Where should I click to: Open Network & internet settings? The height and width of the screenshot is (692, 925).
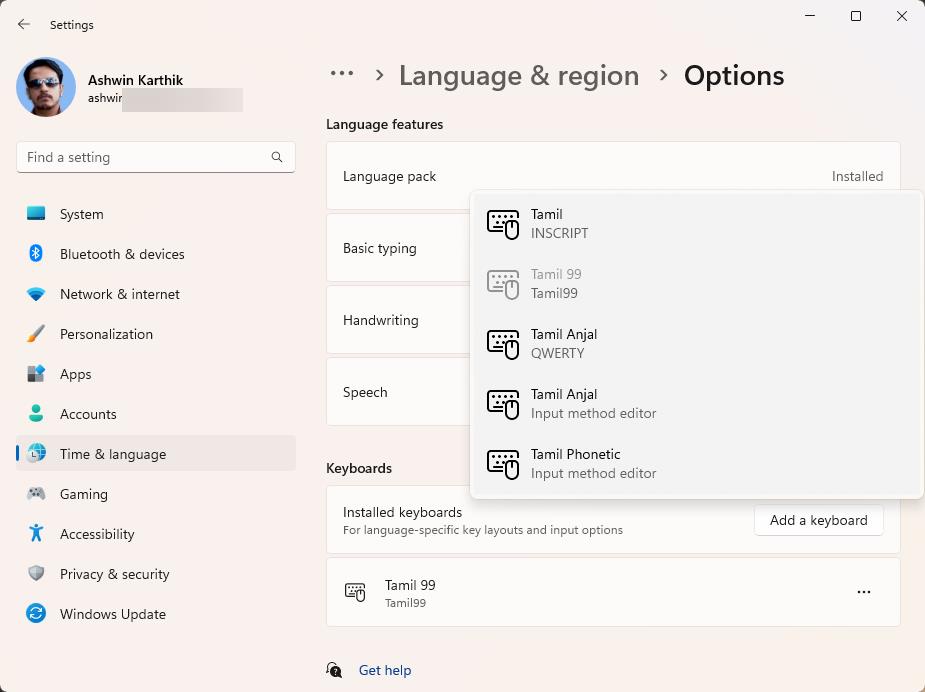click(x=156, y=294)
